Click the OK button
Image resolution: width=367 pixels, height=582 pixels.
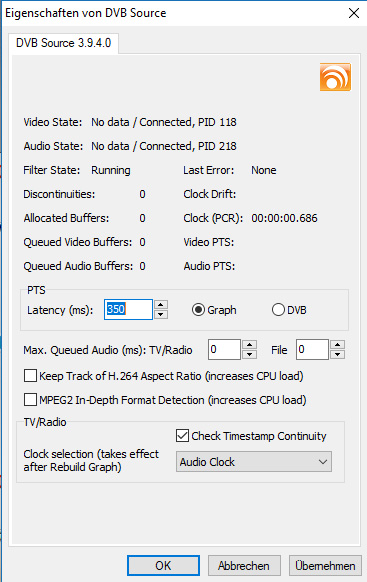coord(163,566)
